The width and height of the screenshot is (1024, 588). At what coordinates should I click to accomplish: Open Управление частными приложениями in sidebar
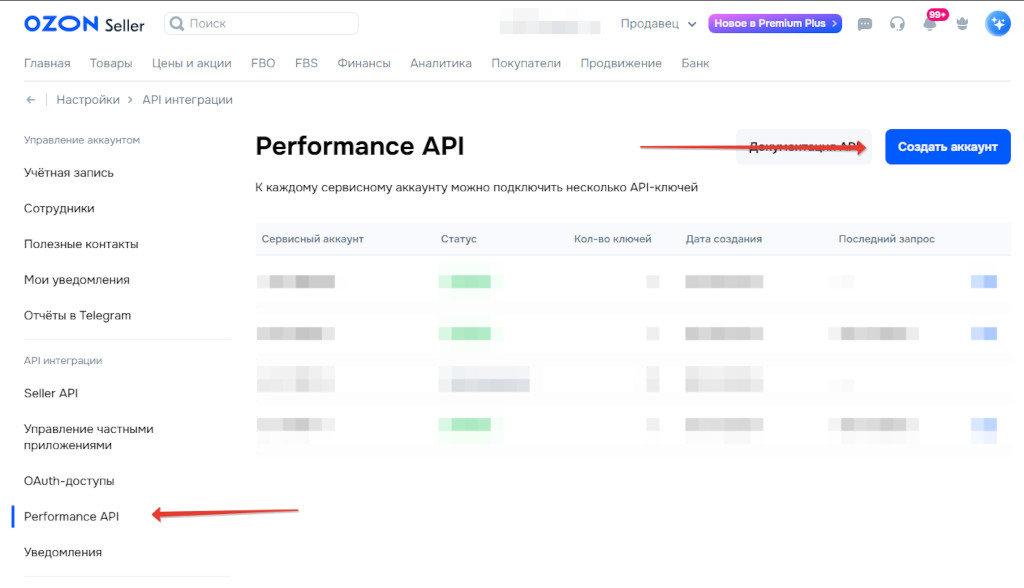tap(89, 437)
